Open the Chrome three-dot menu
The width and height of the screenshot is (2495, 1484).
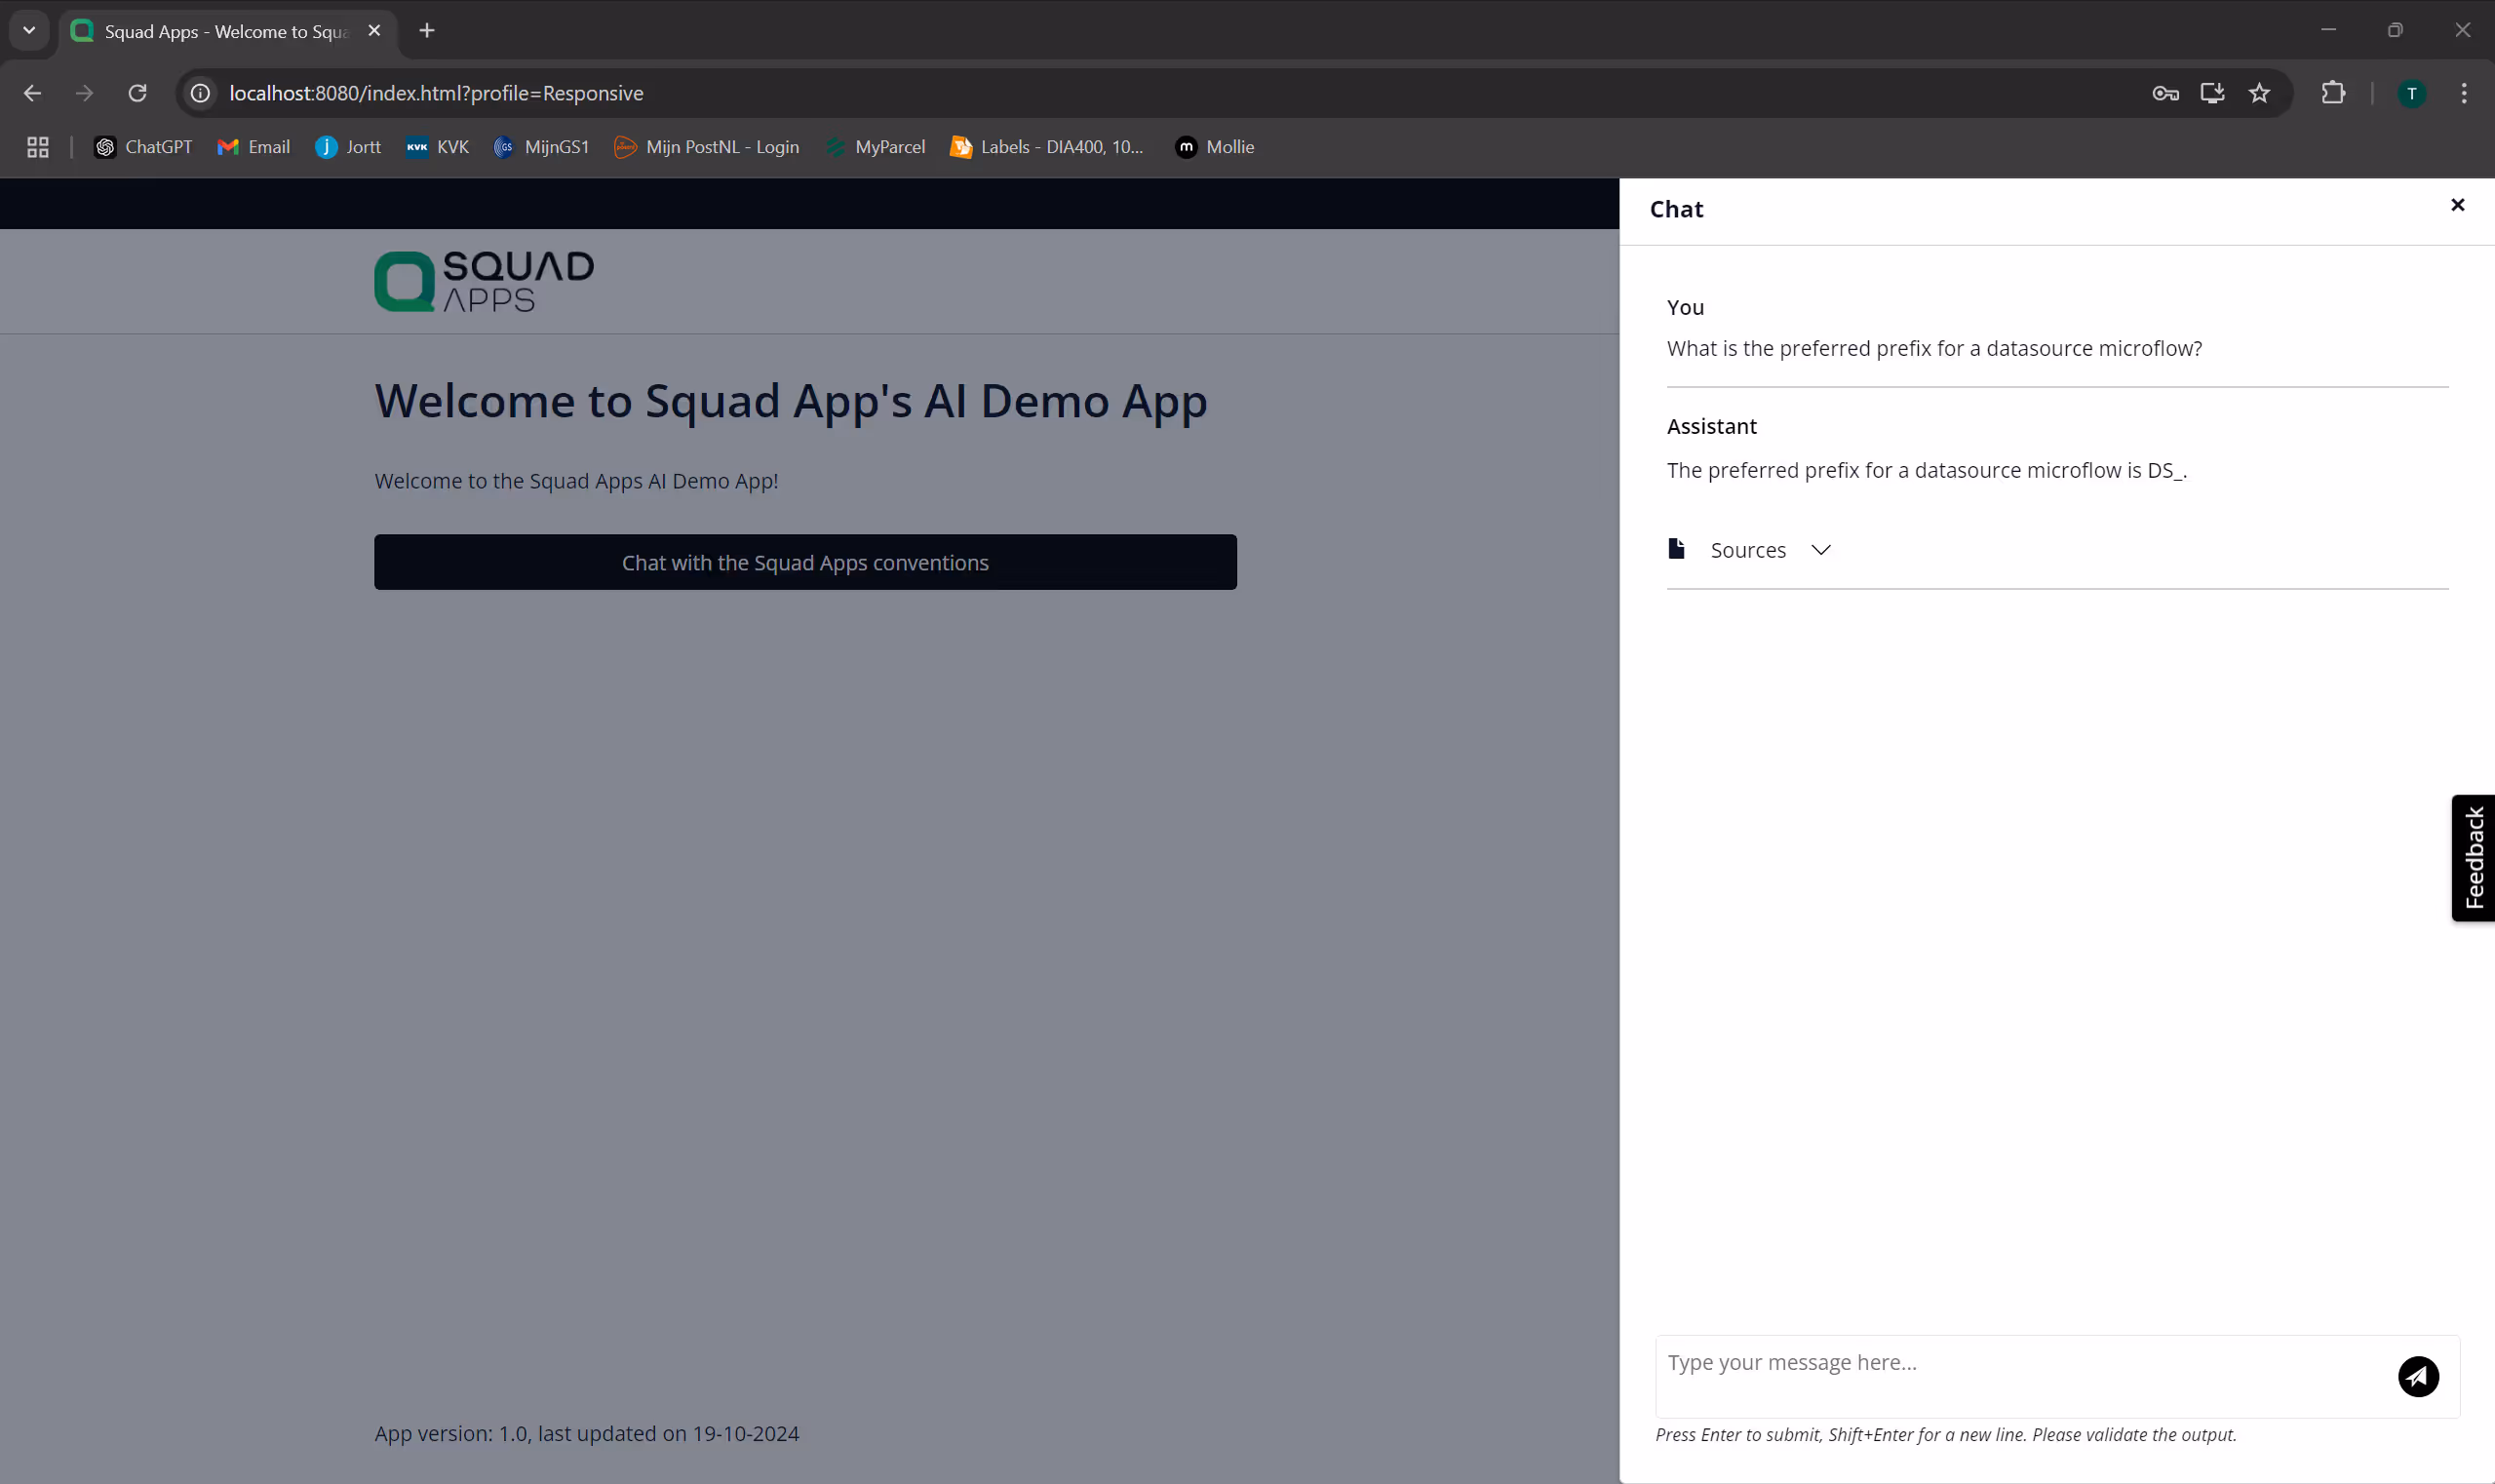2464,93
